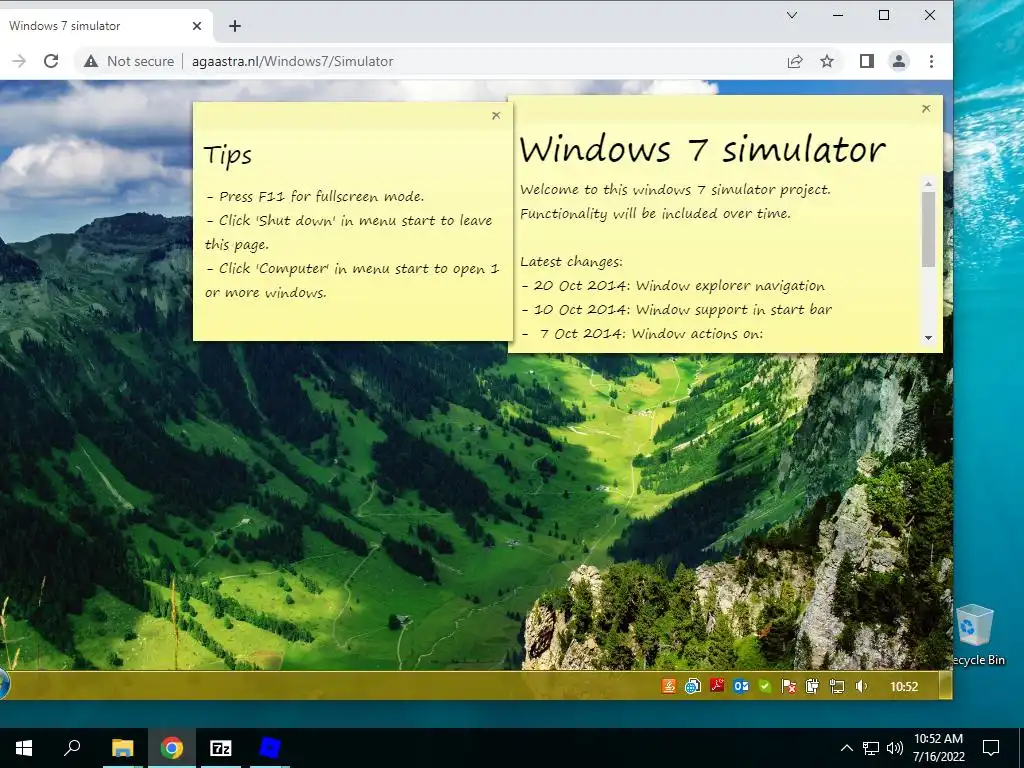
Task: Open 7-Zip from the taskbar
Action: (221, 748)
